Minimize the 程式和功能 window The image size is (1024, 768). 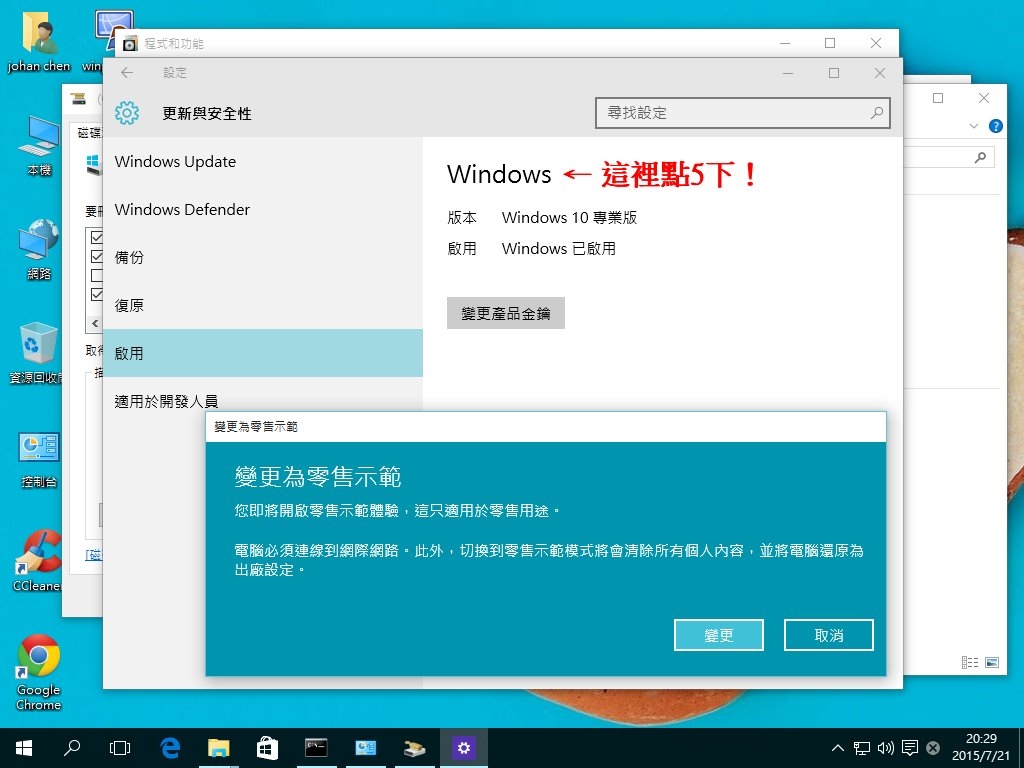[x=785, y=43]
